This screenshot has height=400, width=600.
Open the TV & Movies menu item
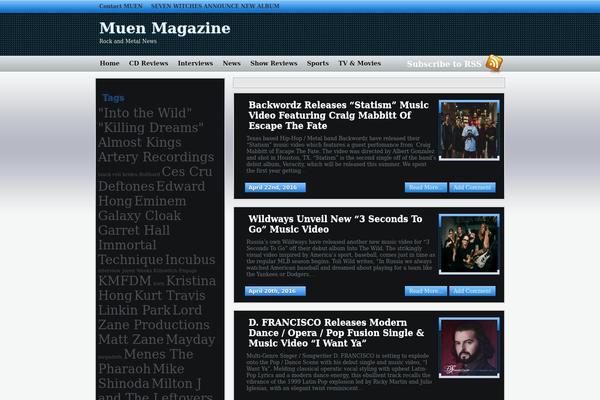click(x=359, y=63)
